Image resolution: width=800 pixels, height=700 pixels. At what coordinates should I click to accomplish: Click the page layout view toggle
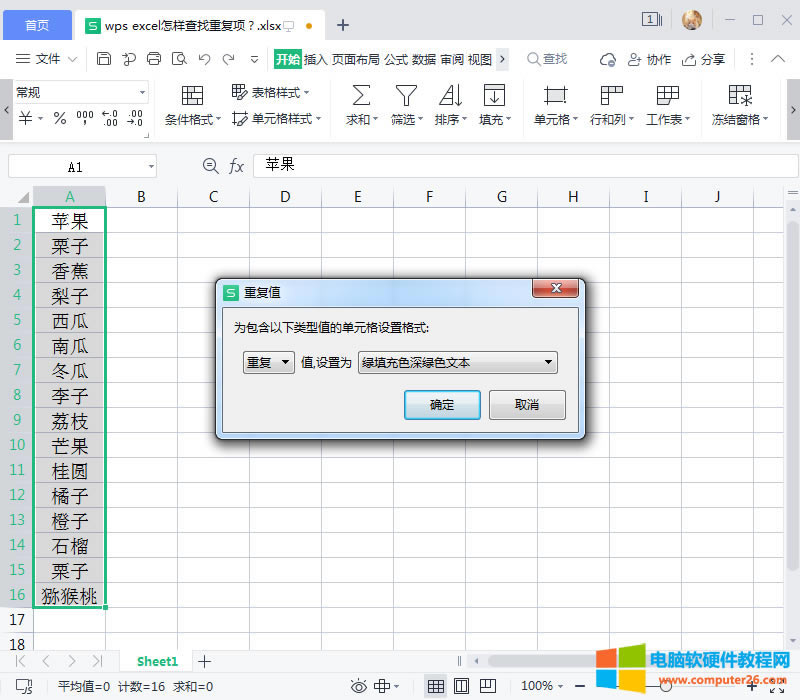click(462, 687)
